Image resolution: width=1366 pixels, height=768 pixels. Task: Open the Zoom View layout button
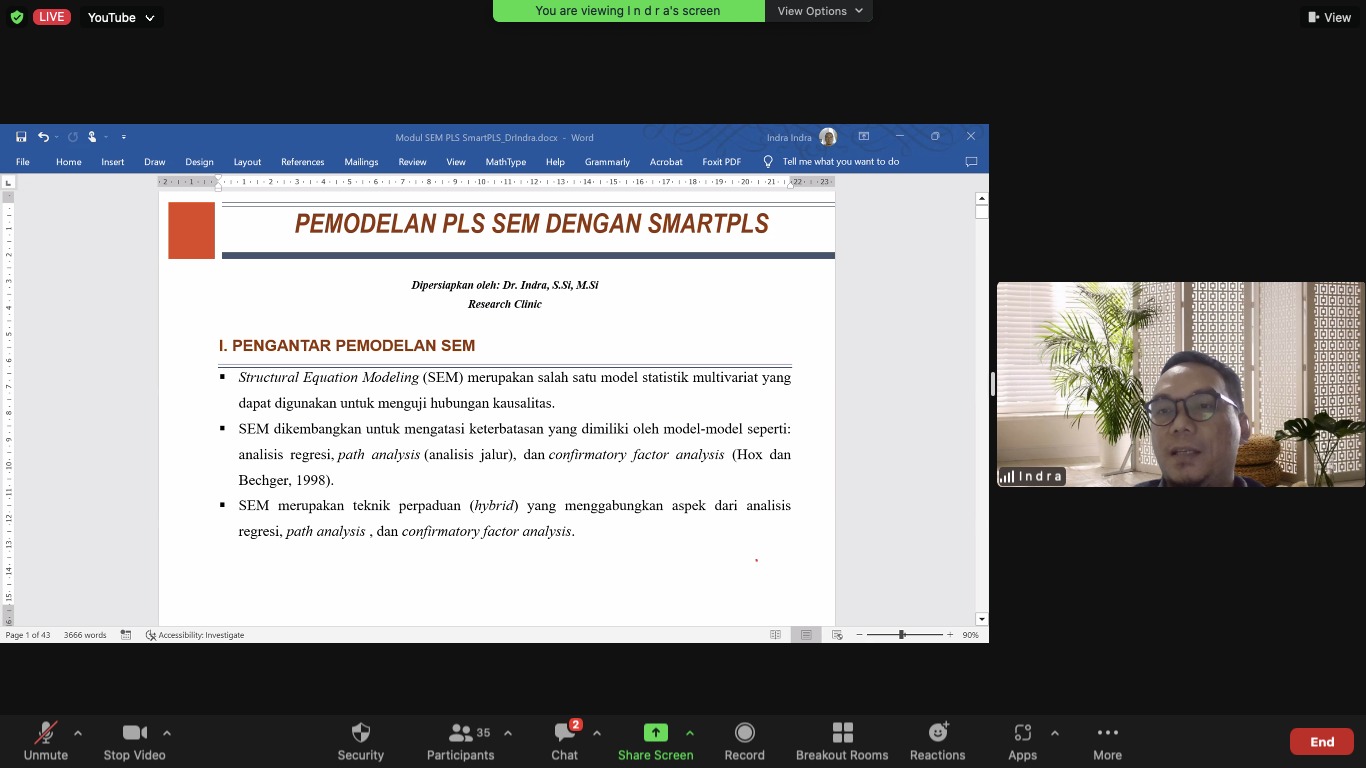pos(1330,17)
